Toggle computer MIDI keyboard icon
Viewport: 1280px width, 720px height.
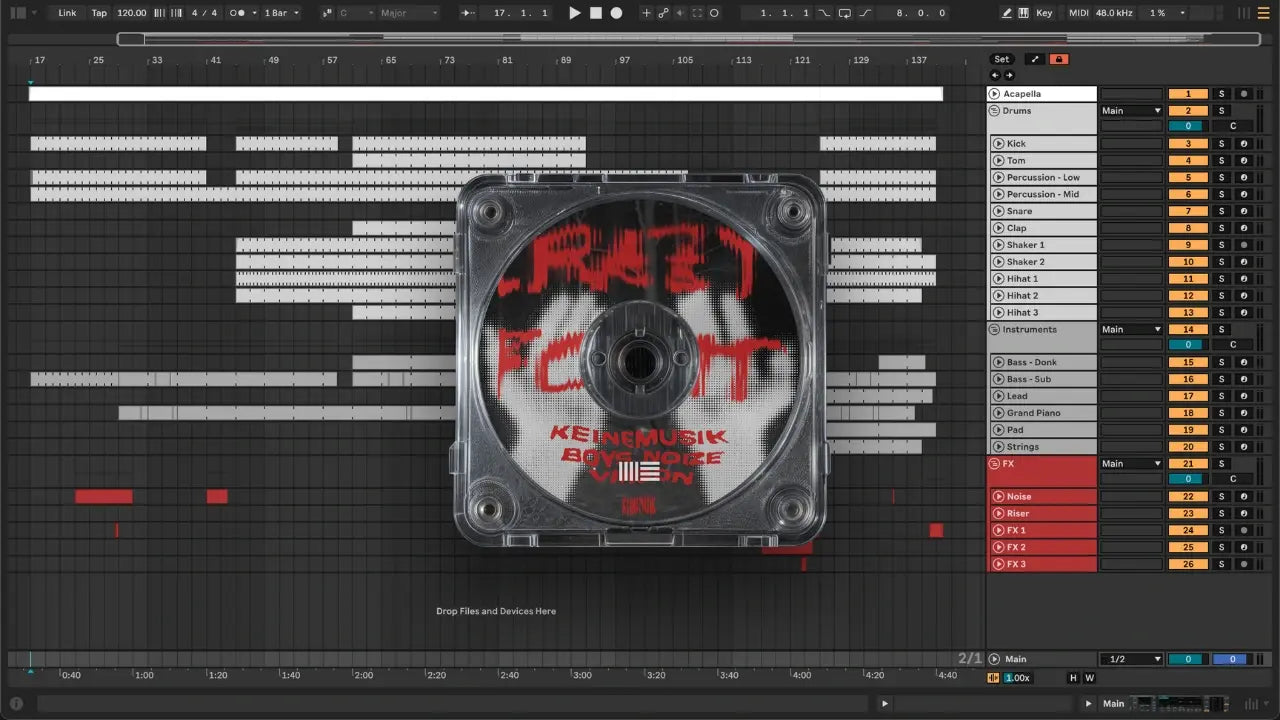(x=1023, y=13)
